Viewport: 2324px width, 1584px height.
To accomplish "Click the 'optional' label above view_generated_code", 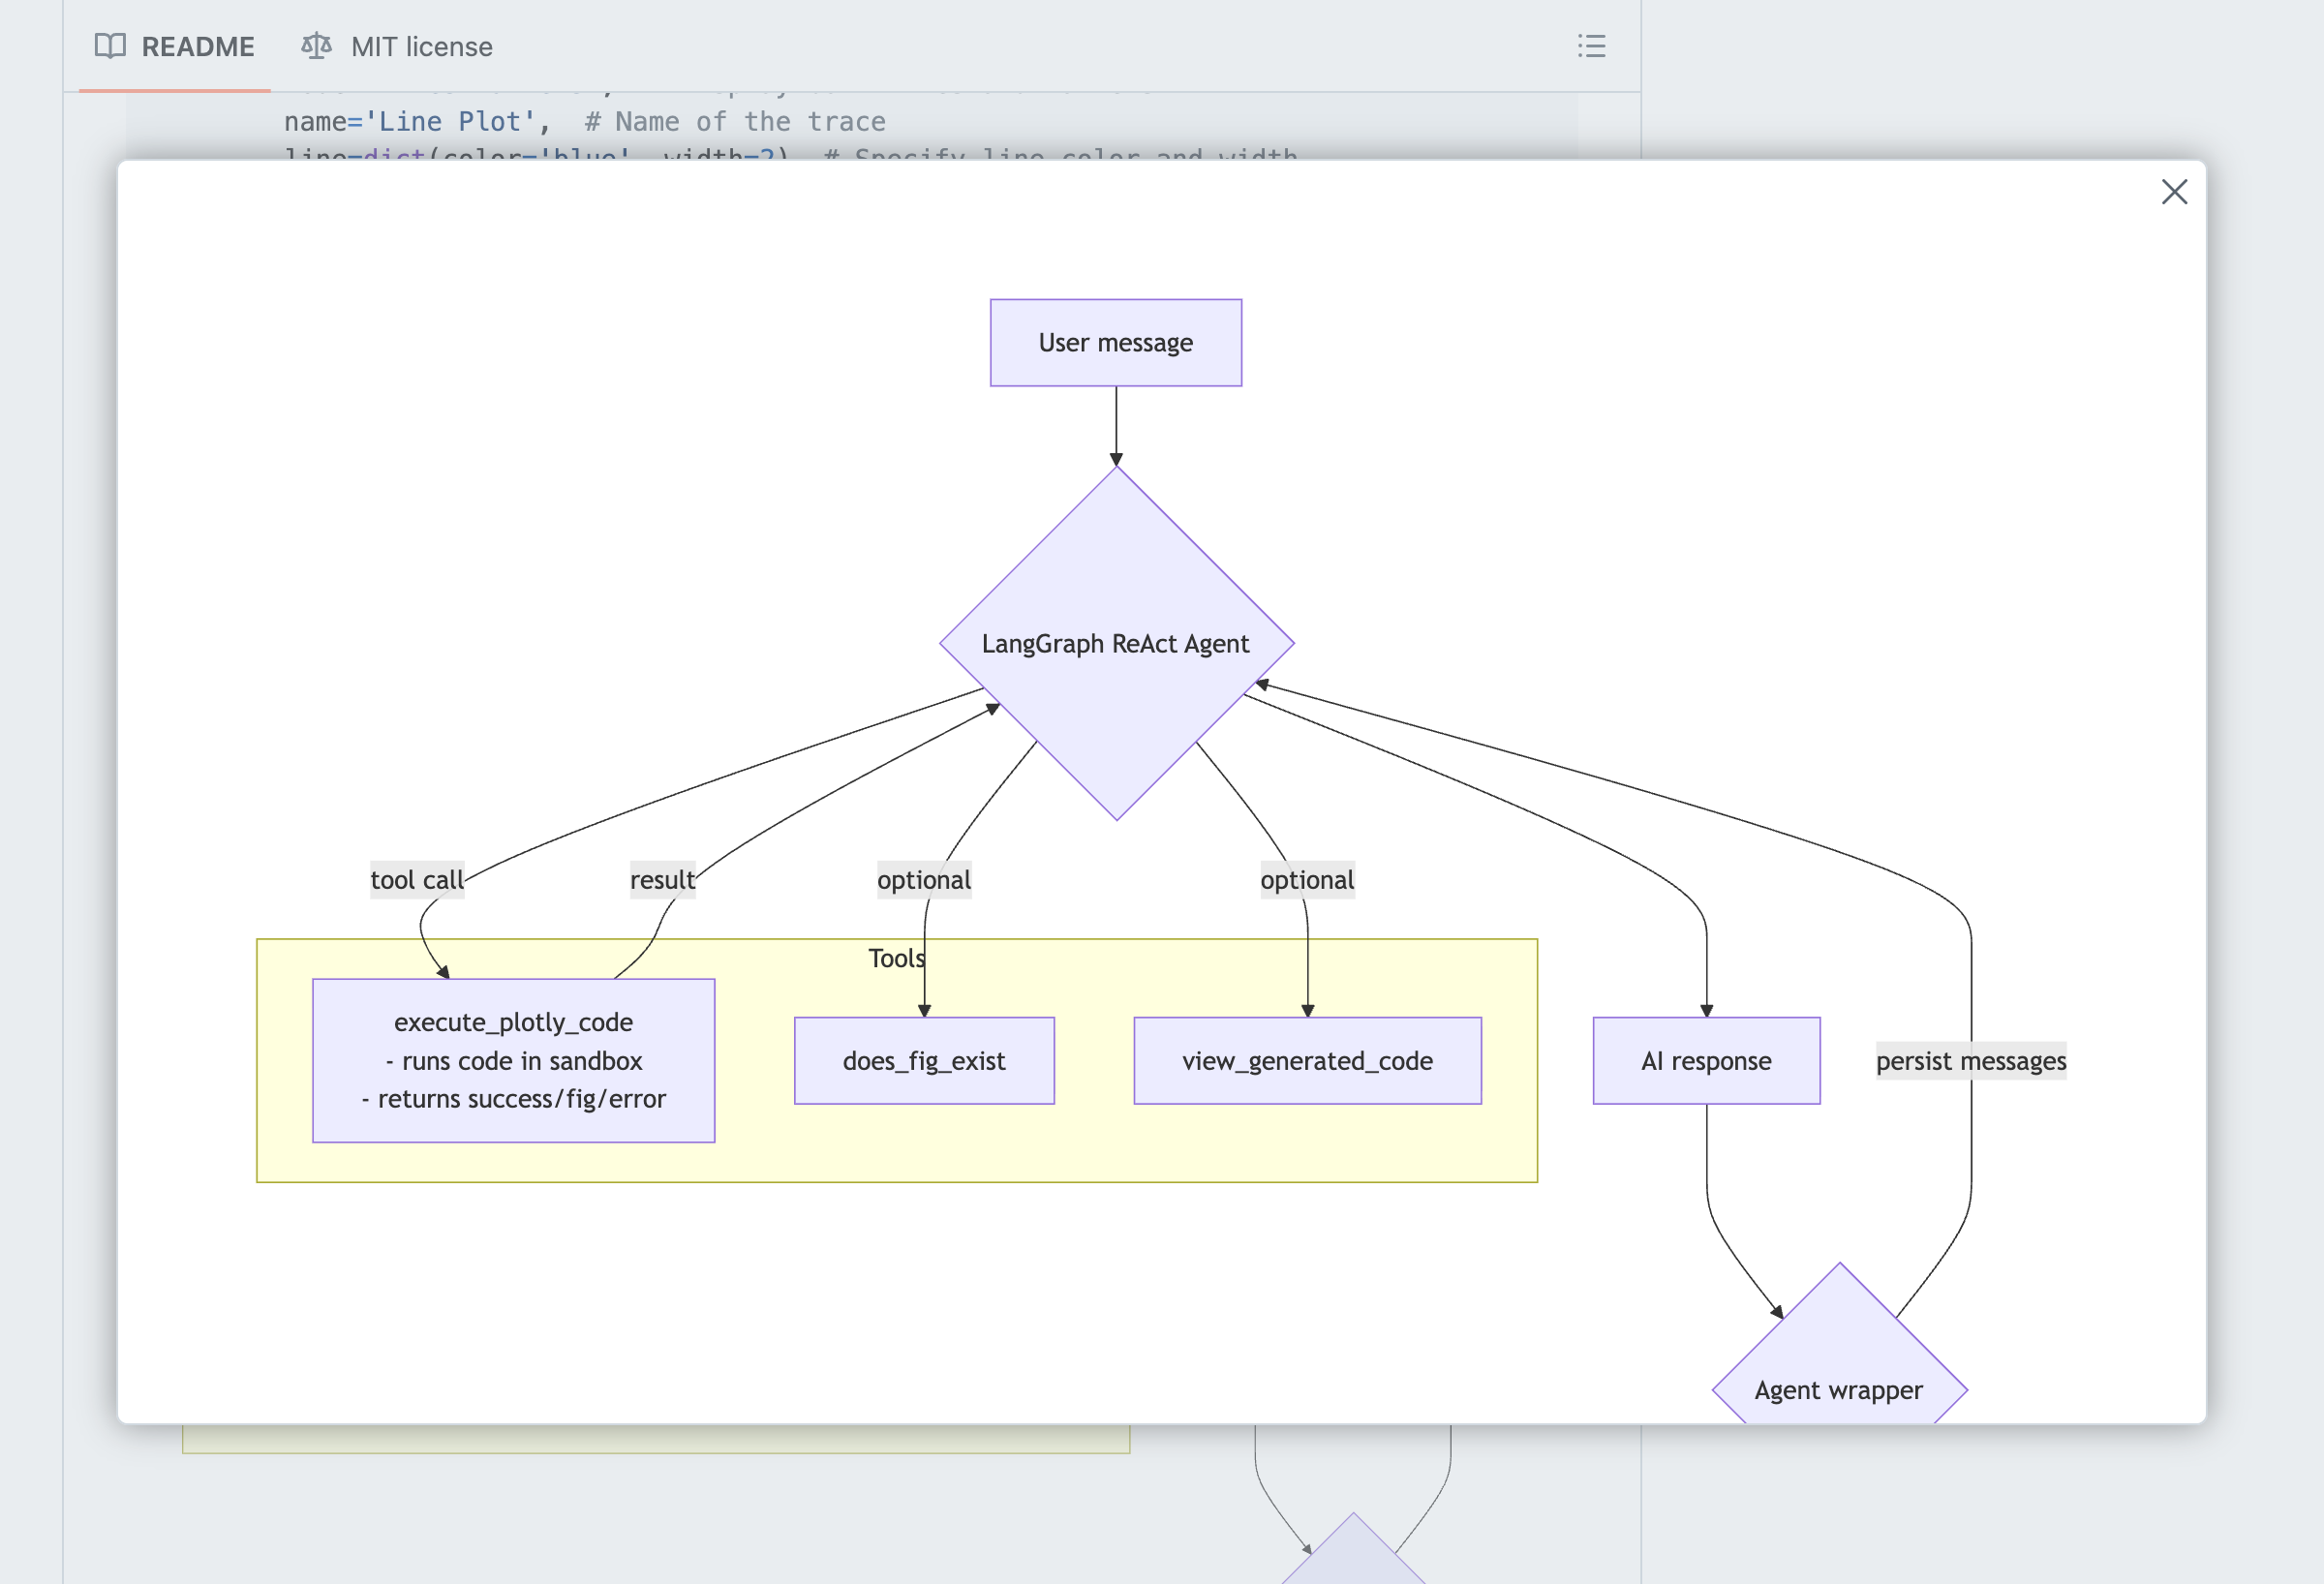I will 1307,880.
